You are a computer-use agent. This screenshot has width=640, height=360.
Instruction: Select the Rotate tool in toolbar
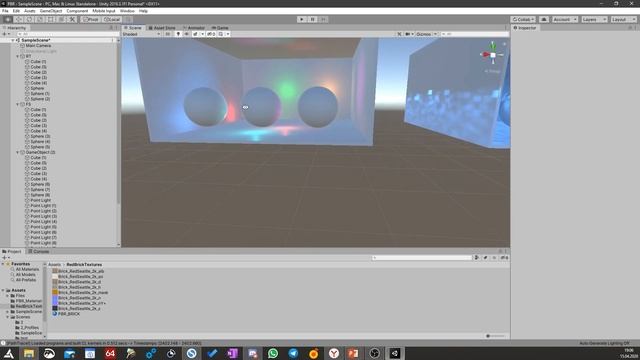pos(29,20)
